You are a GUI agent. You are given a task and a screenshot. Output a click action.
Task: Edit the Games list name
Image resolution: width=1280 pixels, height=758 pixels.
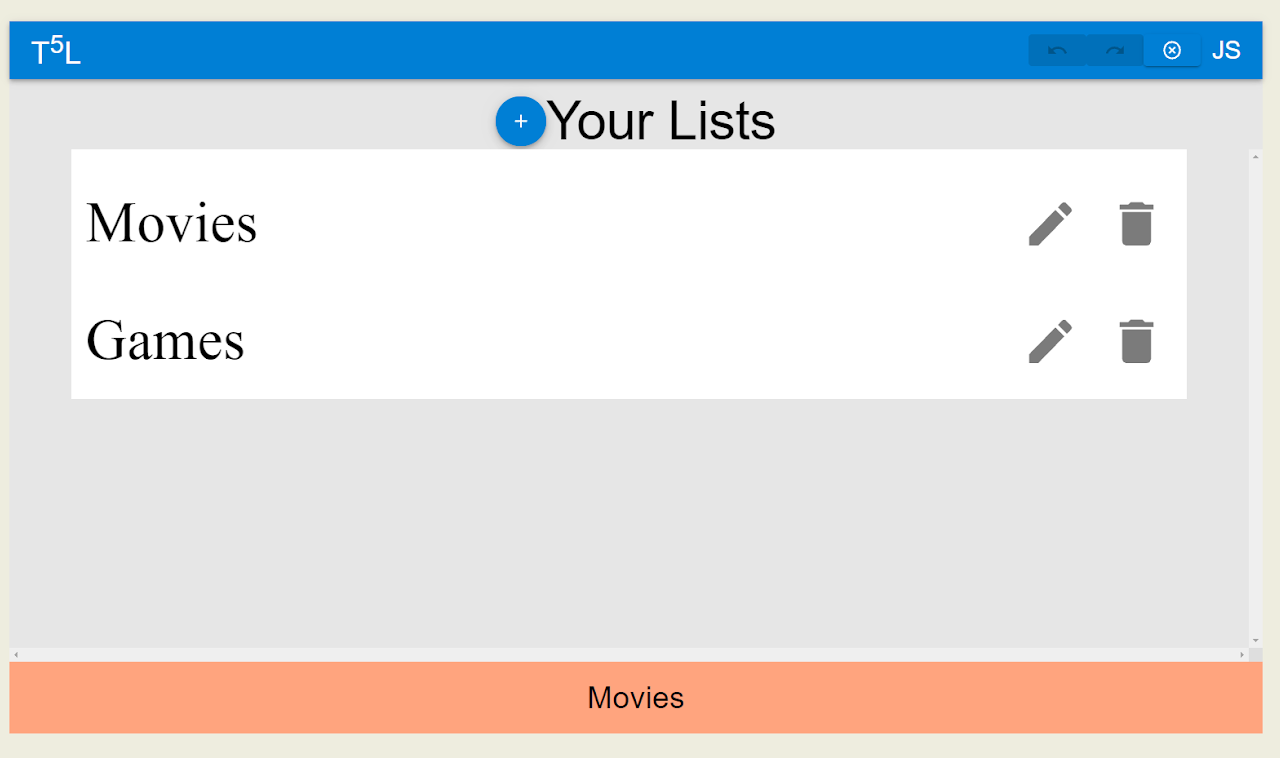(1050, 342)
